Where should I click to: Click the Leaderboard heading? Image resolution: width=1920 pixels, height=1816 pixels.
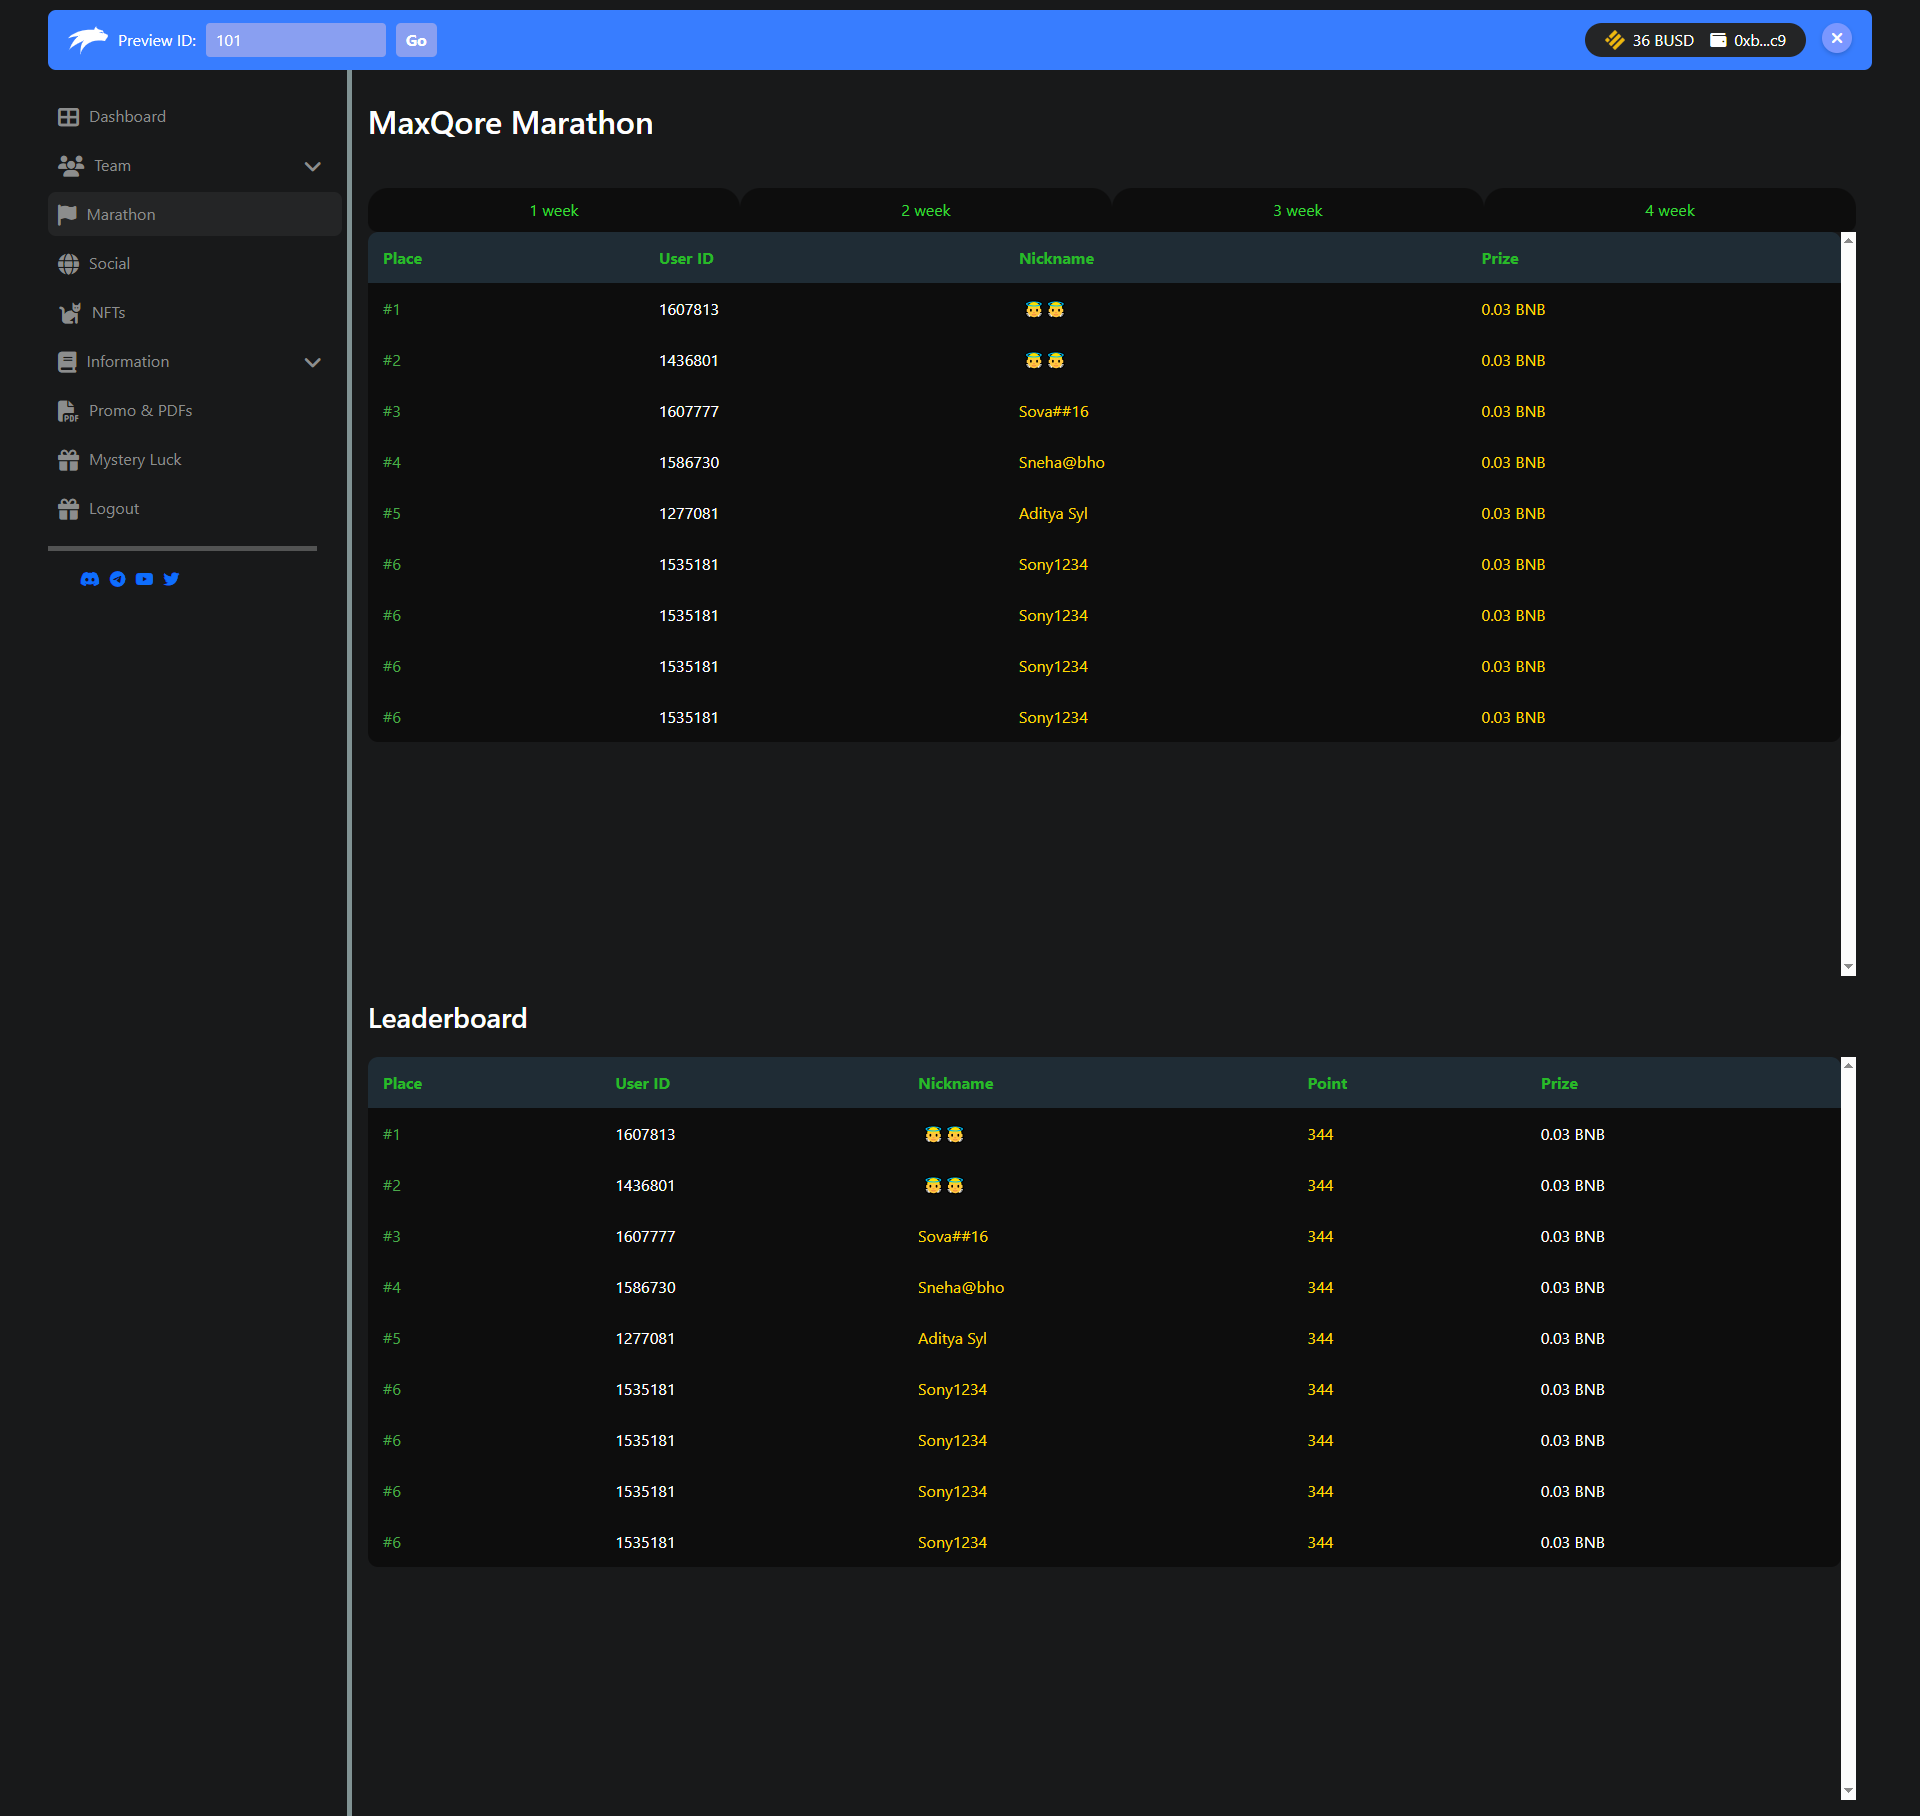(x=448, y=1019)
